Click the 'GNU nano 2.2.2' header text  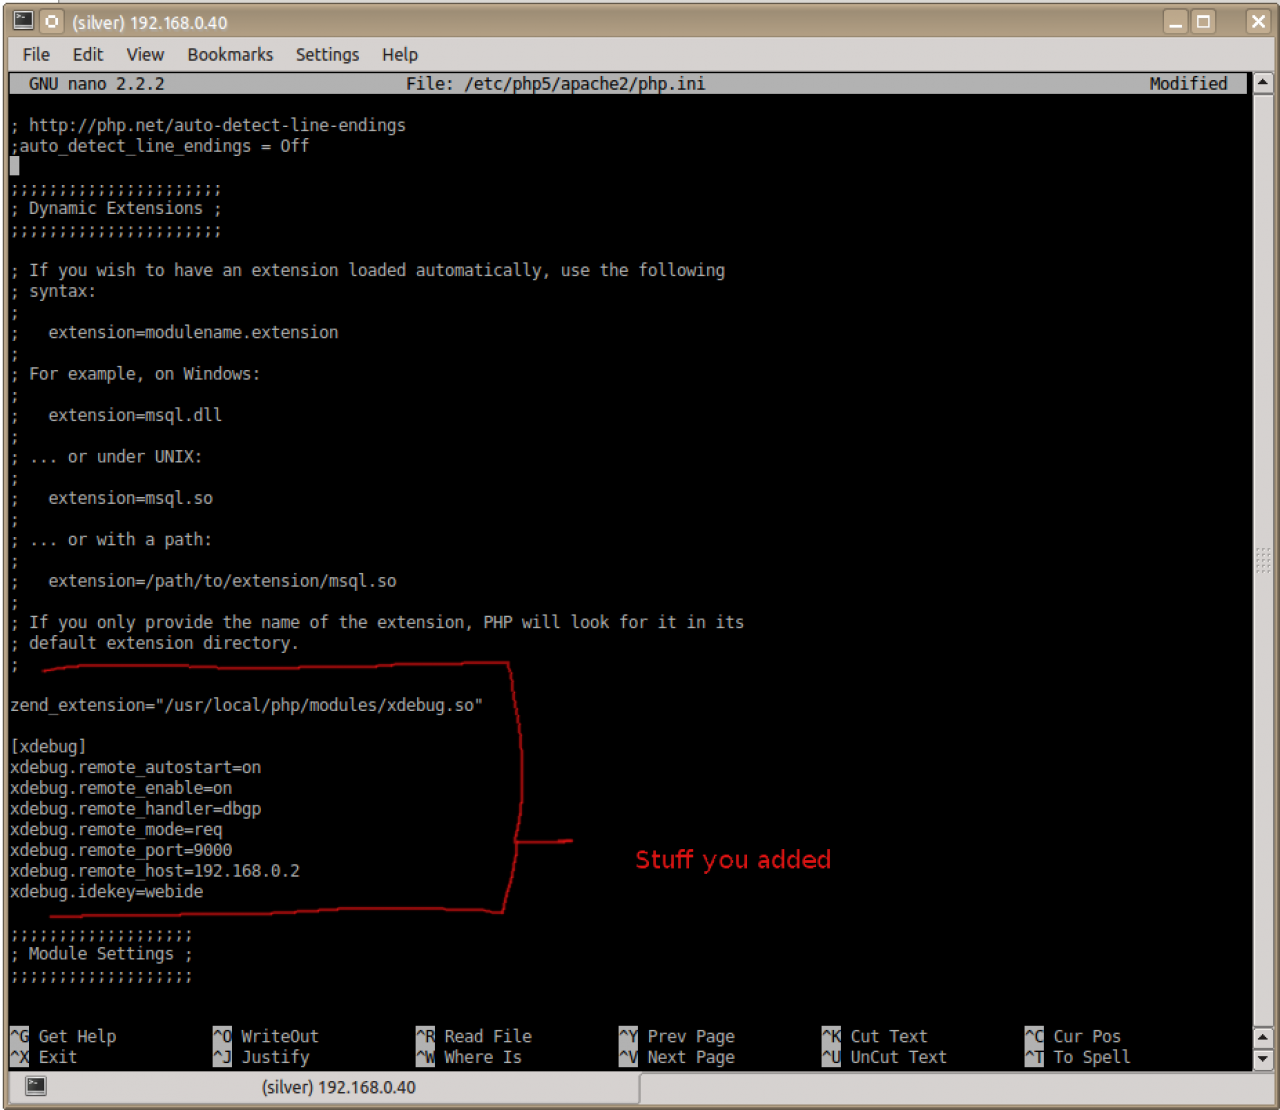97,84
